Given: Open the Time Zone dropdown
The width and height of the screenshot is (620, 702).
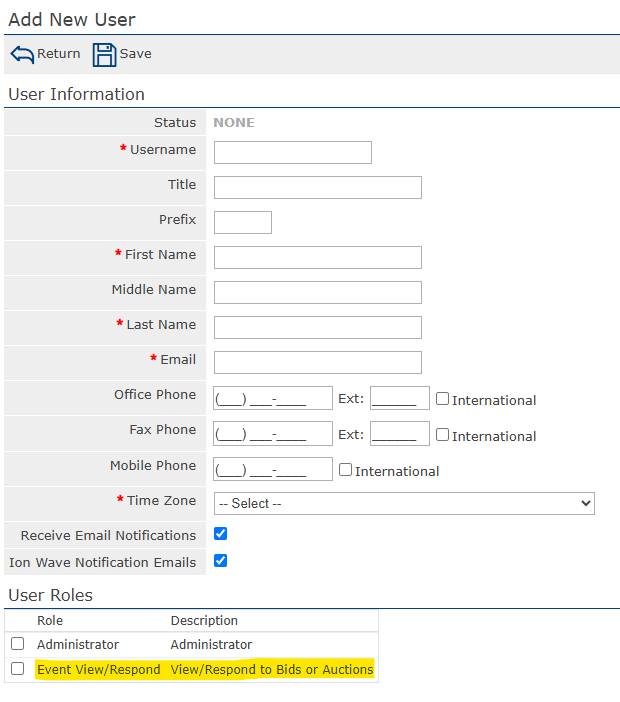Looking at the screenshot, I should point(404,504).
